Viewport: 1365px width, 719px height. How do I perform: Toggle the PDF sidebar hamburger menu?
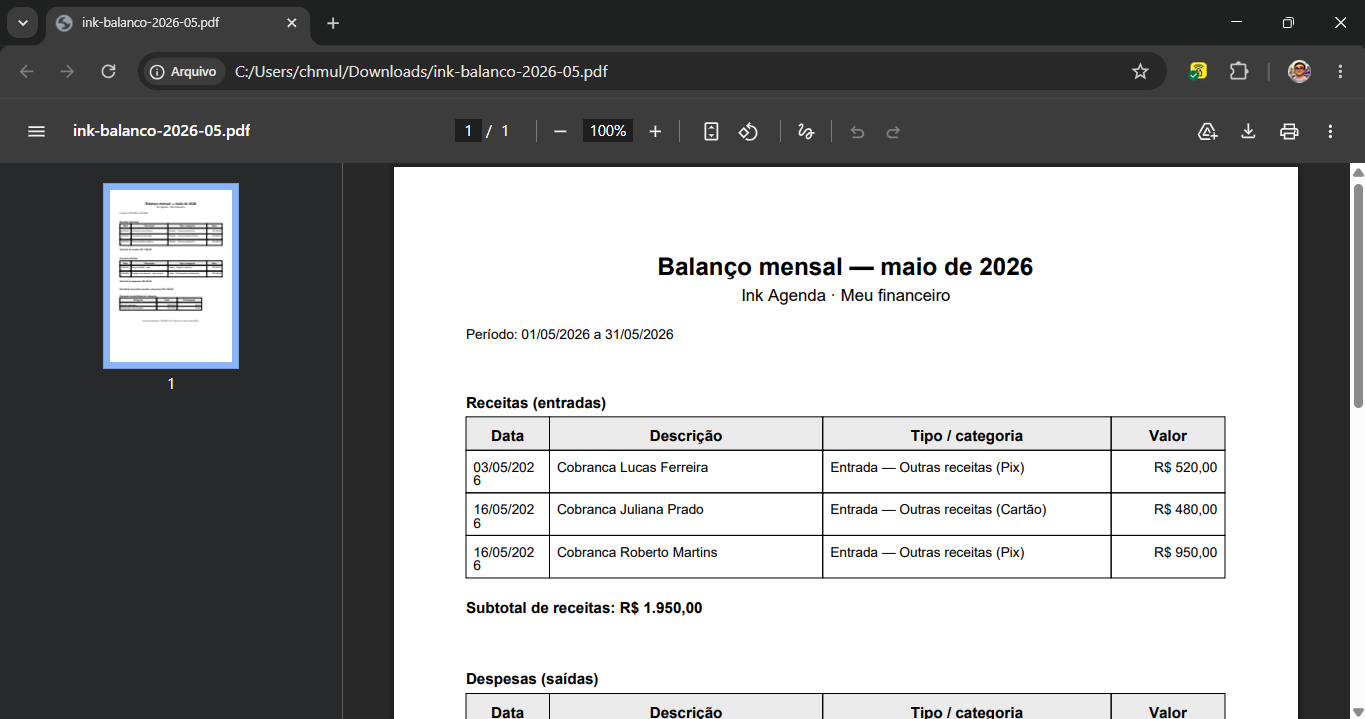tap(36, 131)
